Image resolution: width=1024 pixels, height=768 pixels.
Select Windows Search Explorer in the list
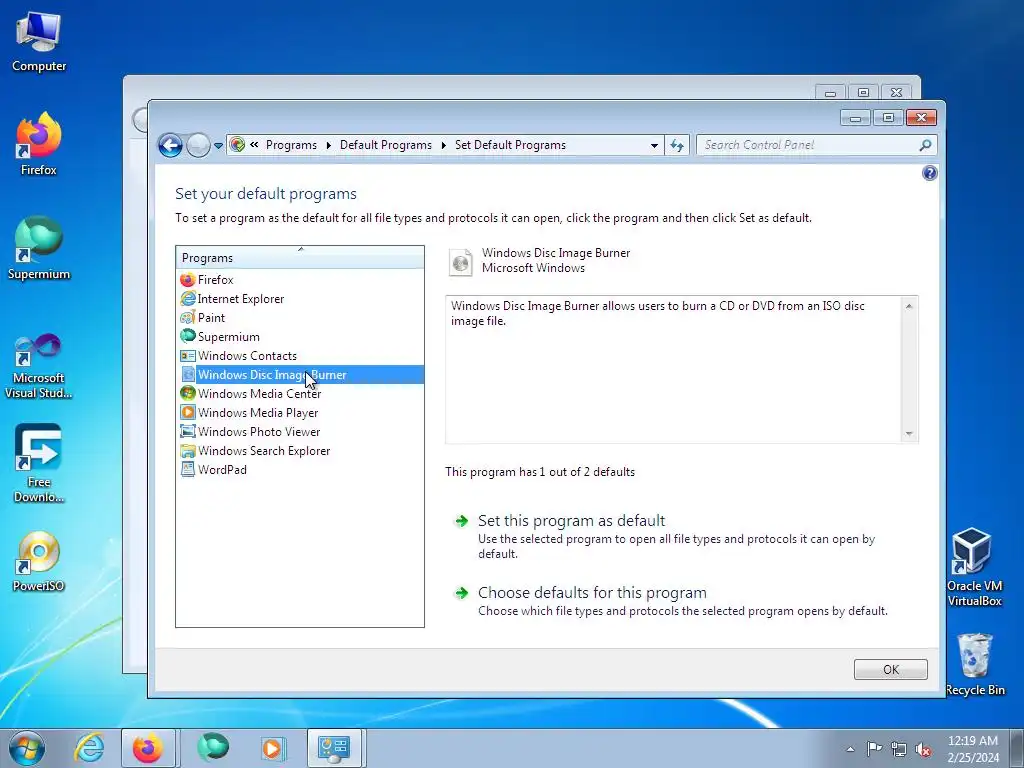pyautogui.click(x=255, y=451)
